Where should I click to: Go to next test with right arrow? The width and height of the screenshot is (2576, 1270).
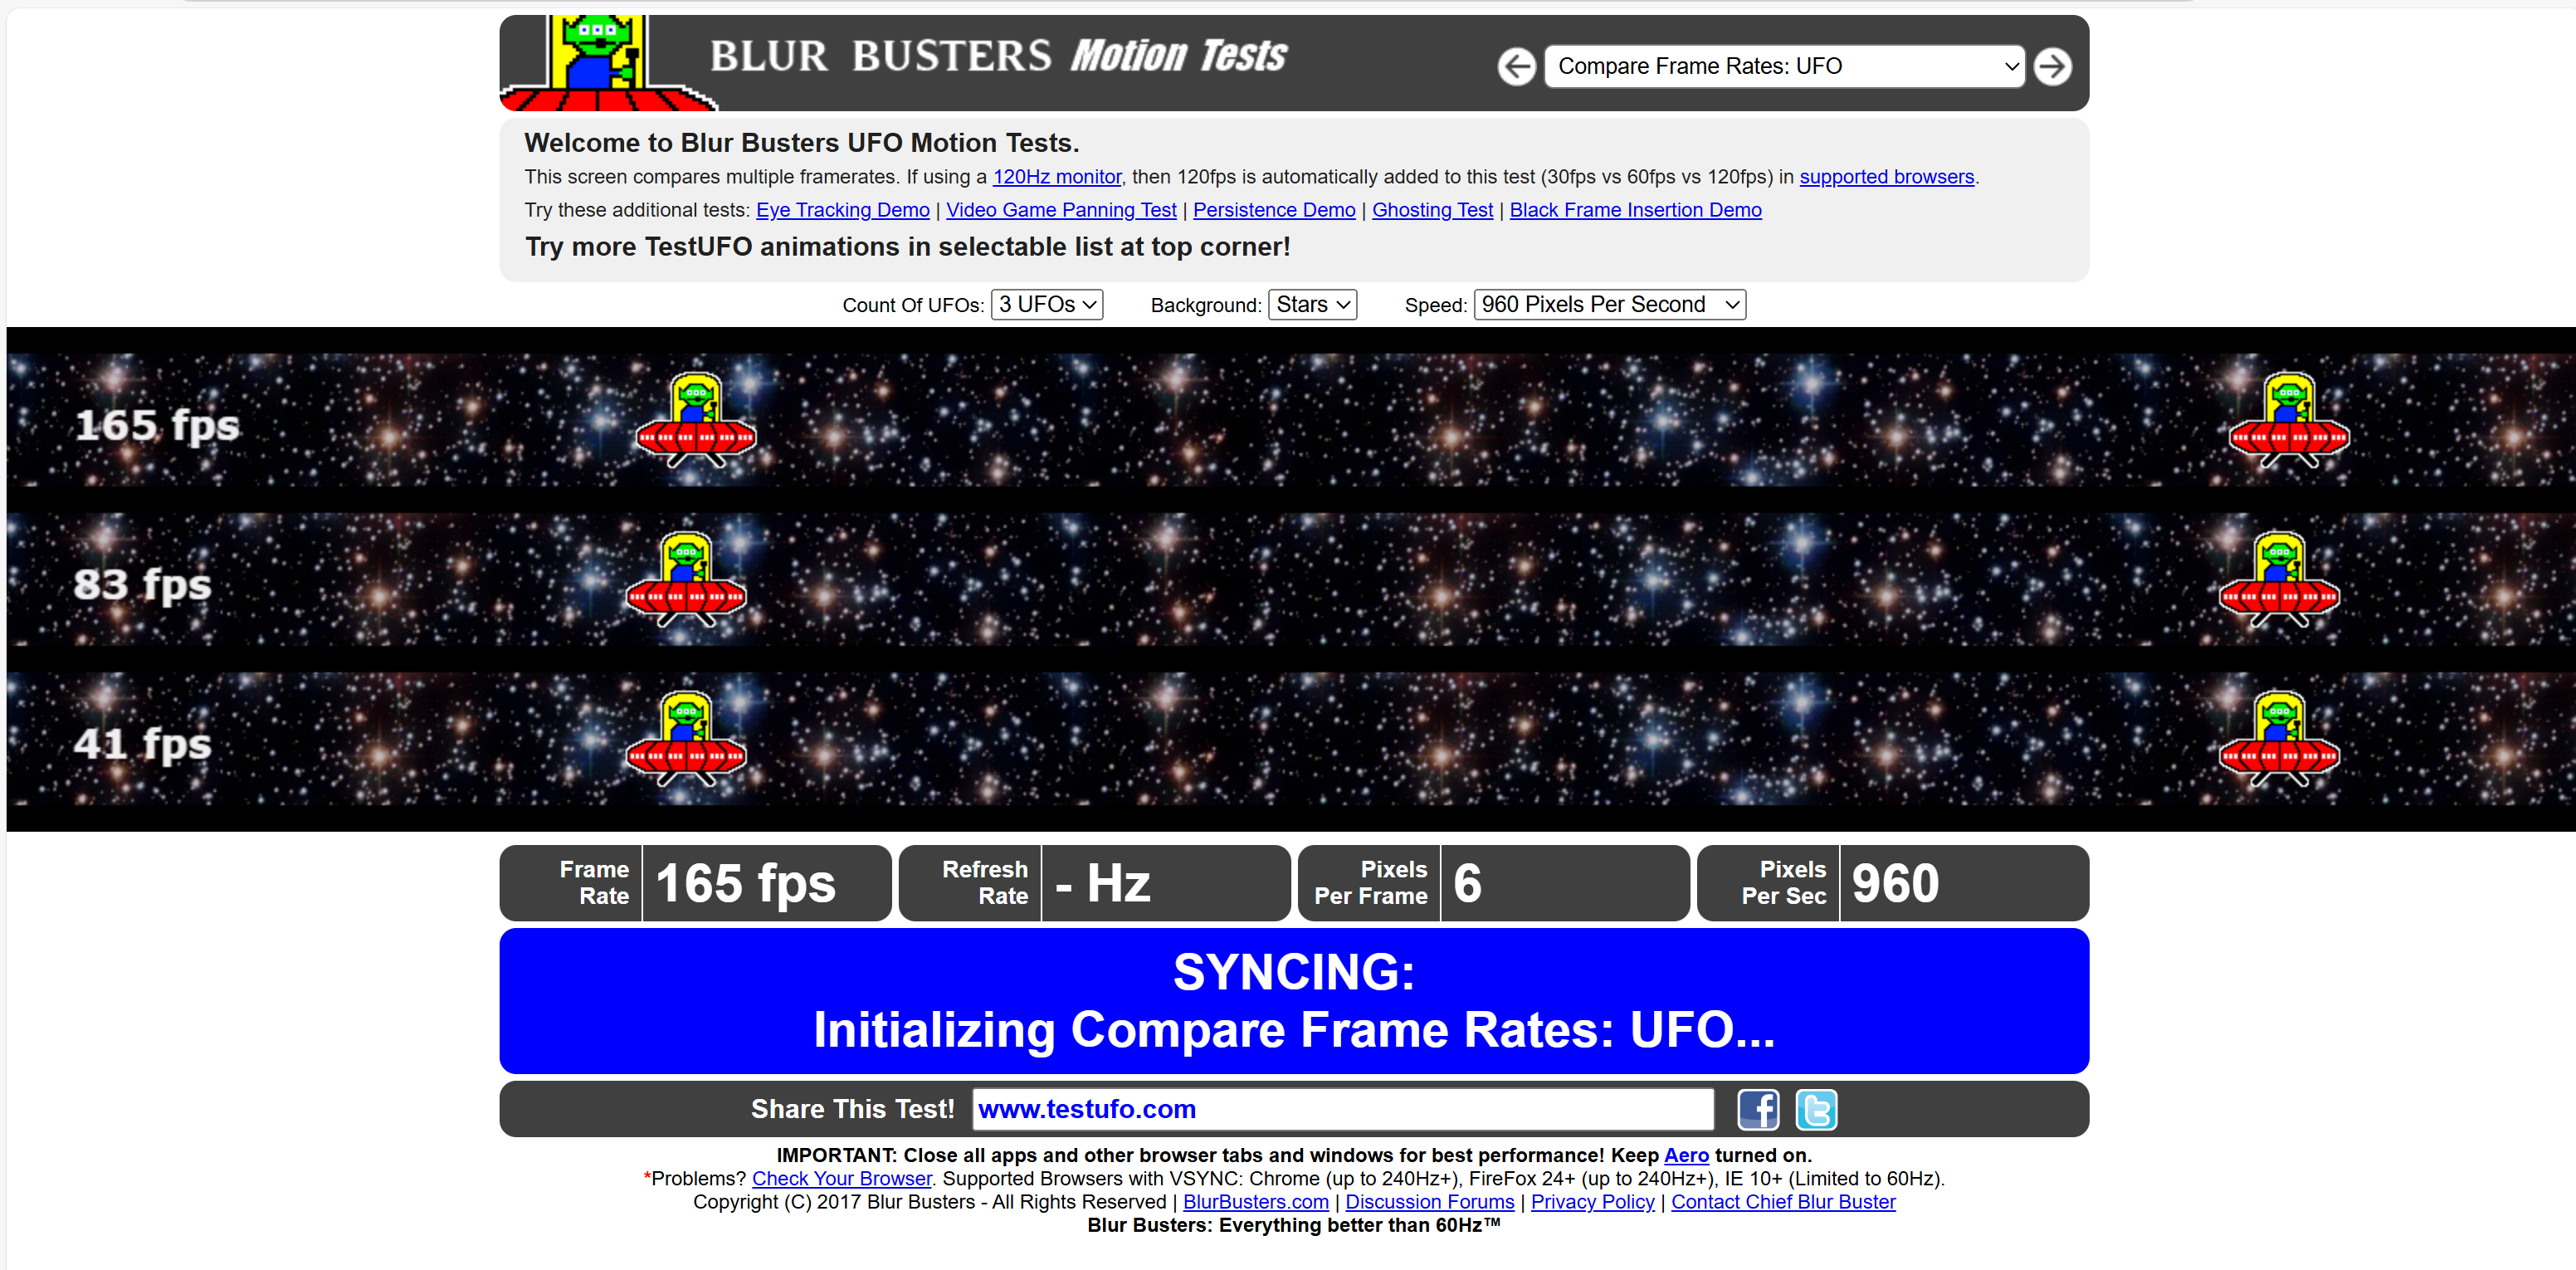[x=2052, y=67]
